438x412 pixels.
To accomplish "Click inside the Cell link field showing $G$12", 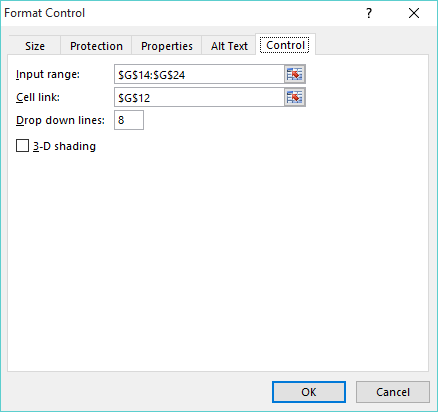I will (199, 97).
